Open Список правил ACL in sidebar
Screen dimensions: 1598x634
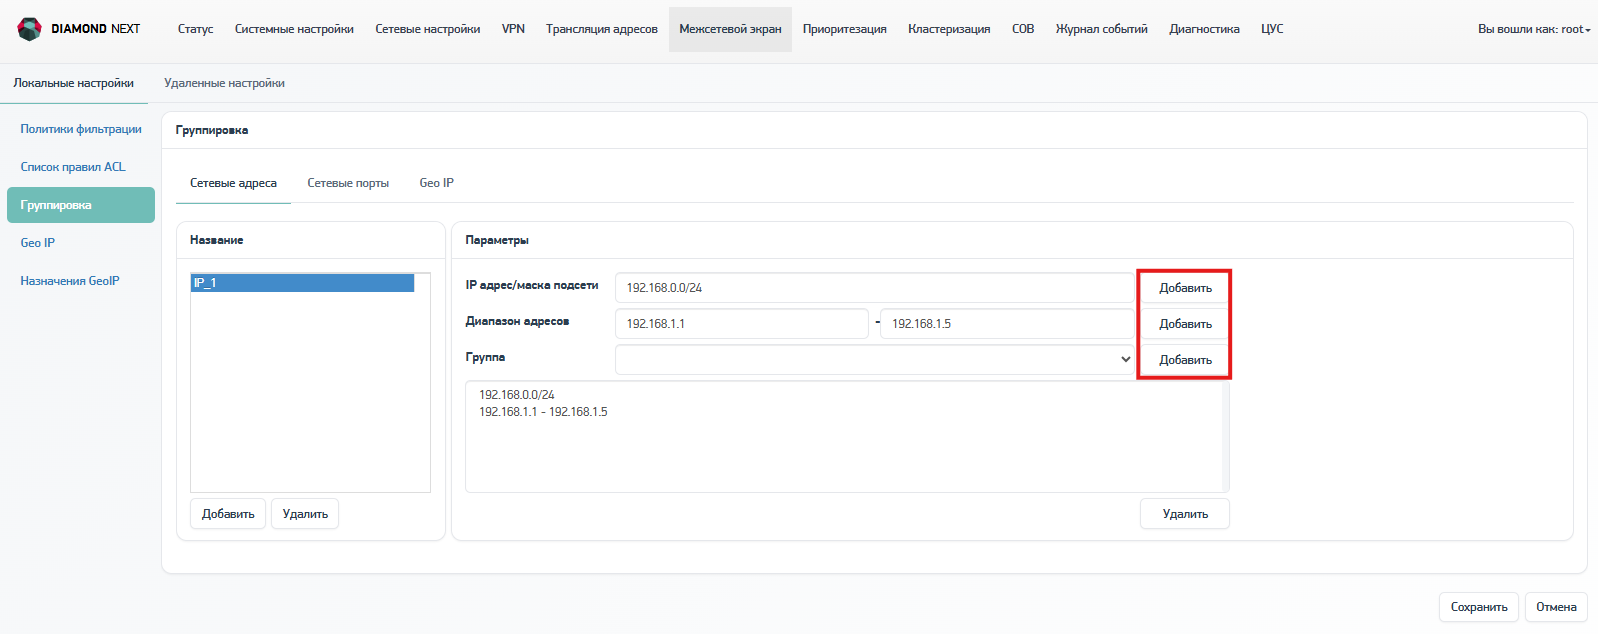coord(73,167)
